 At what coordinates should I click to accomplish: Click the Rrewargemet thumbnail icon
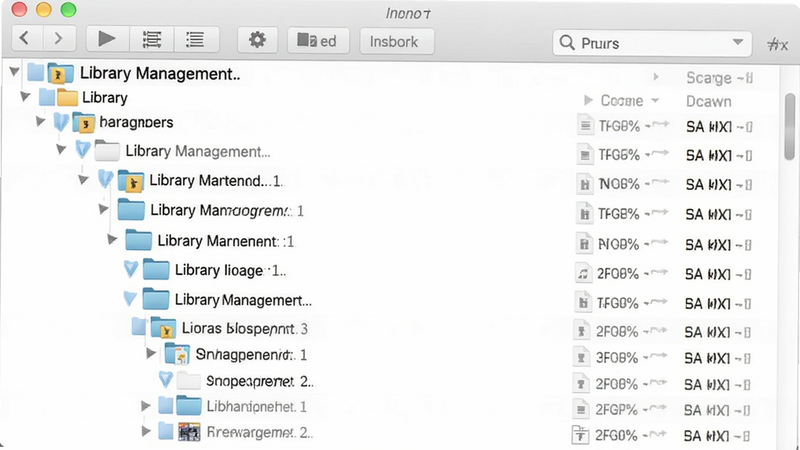[x=189, y=432]
